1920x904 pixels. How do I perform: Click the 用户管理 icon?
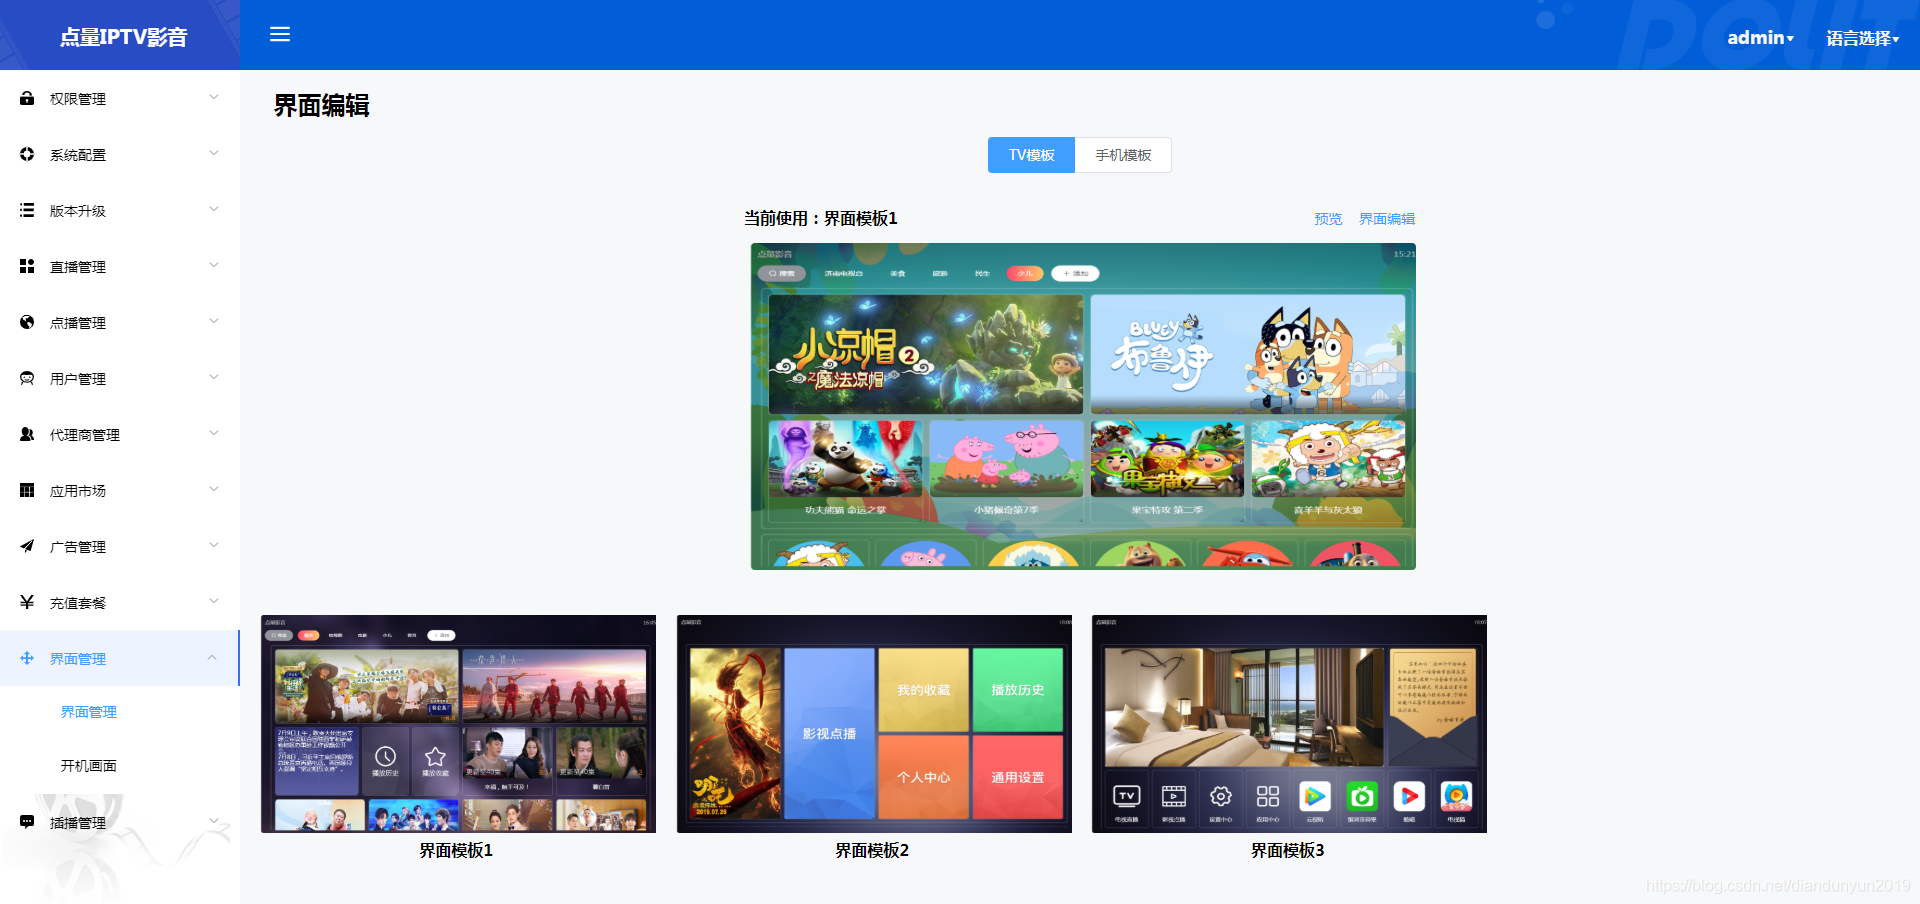point(27,378)
